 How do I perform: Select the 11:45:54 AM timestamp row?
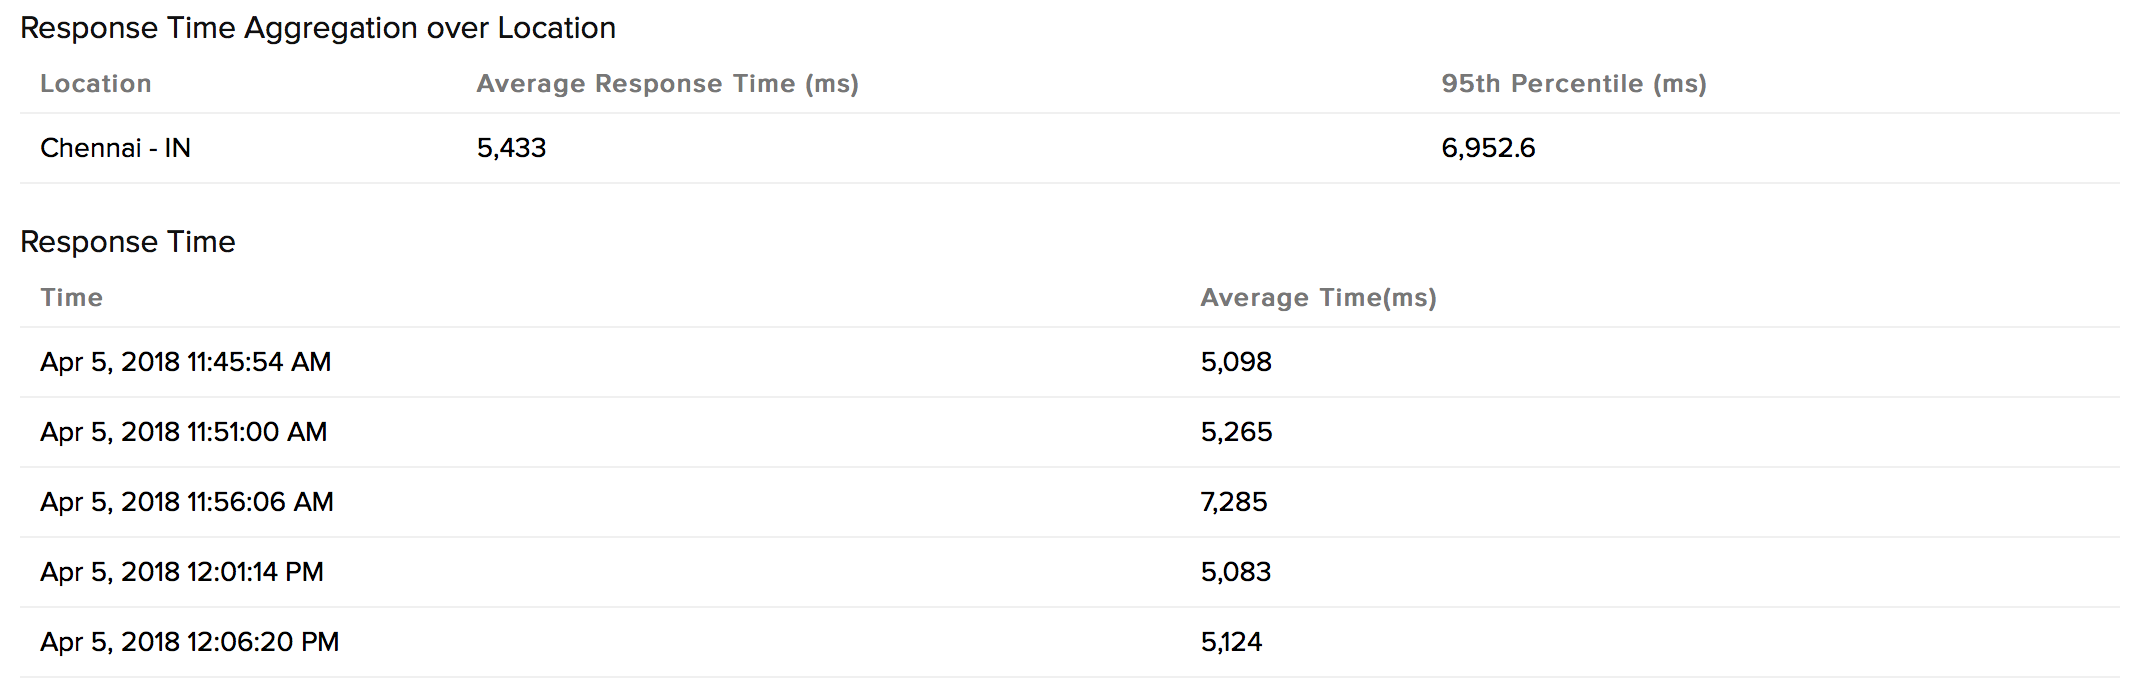click(186, 362)
